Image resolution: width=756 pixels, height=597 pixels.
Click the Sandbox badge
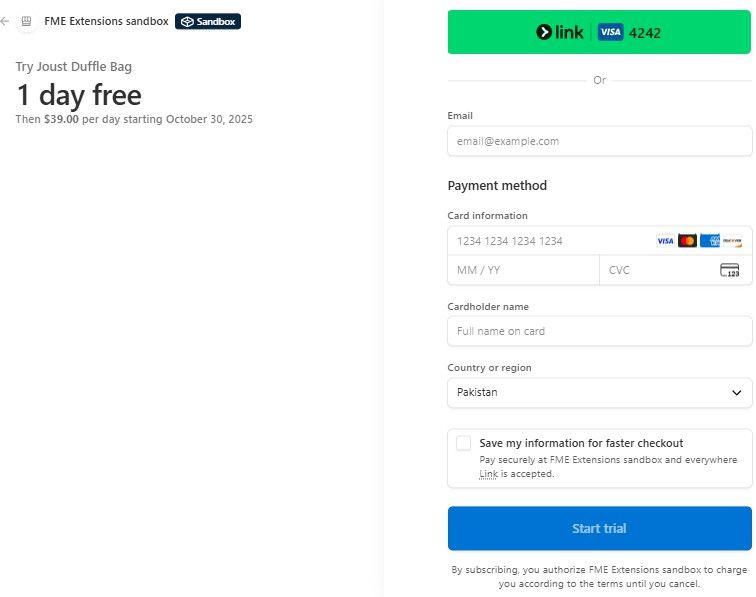(x=208, y=21)
